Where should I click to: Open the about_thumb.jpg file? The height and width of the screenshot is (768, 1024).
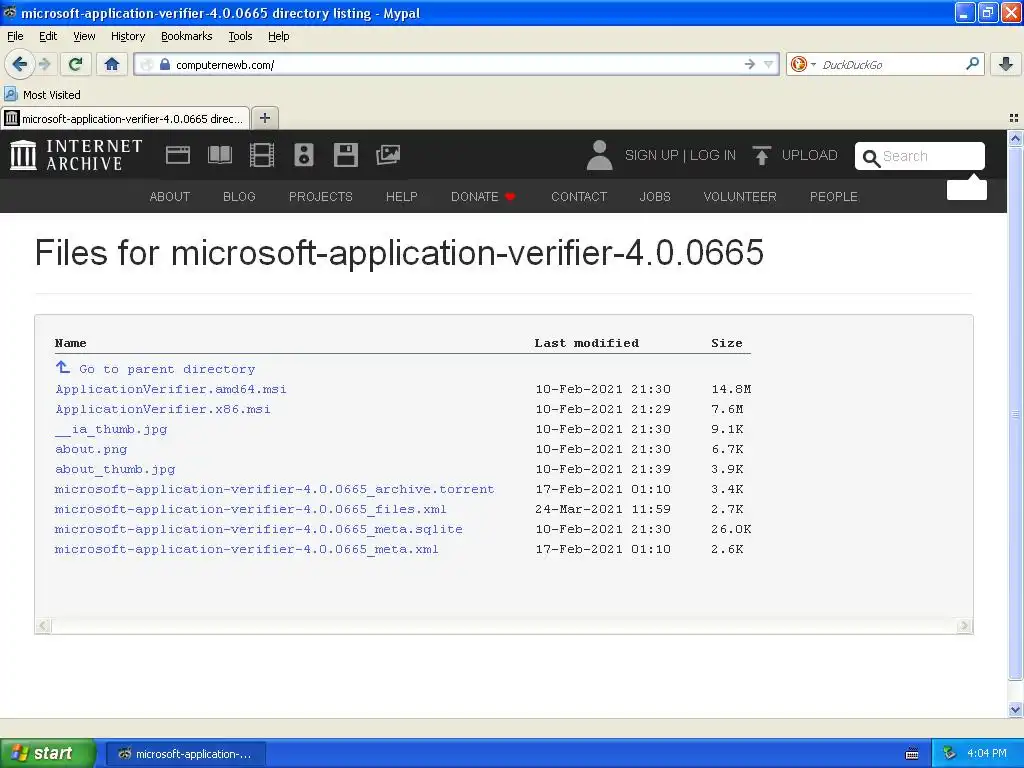pyautogui.click(x=115, y=469)
